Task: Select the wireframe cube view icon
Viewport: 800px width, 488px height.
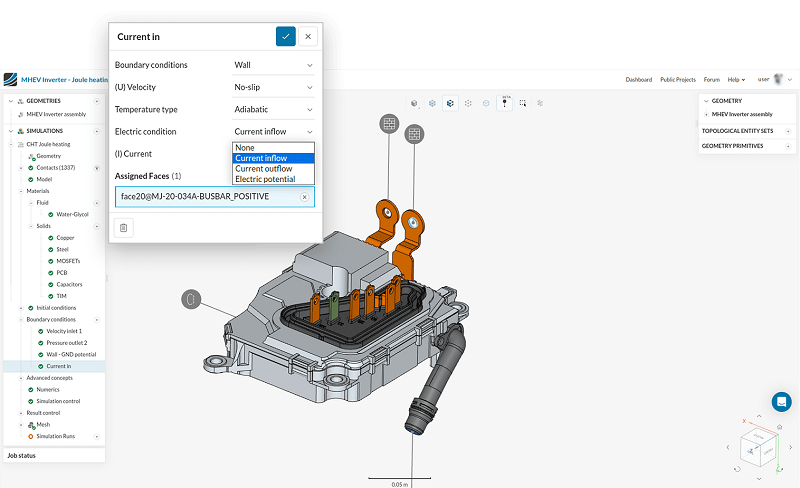Action: tap(468, 103)
